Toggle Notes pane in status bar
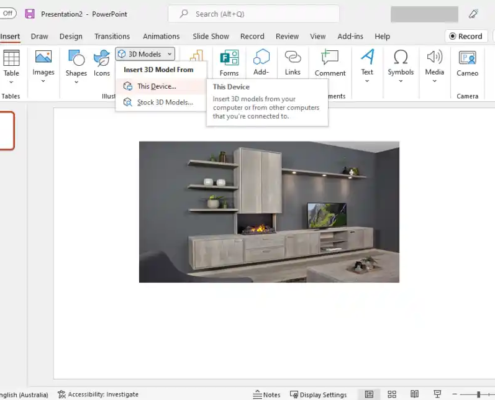The width and height of the screenshot is (495, 400). pos(267,395)
